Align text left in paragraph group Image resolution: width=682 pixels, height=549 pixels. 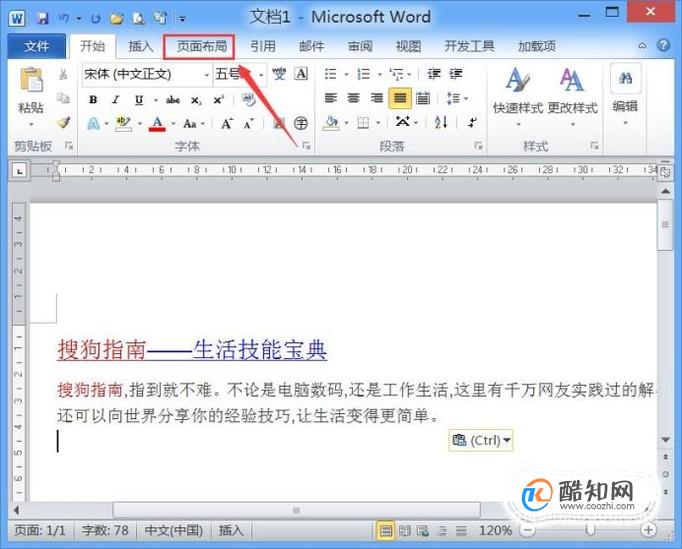(x=331, y=98)
